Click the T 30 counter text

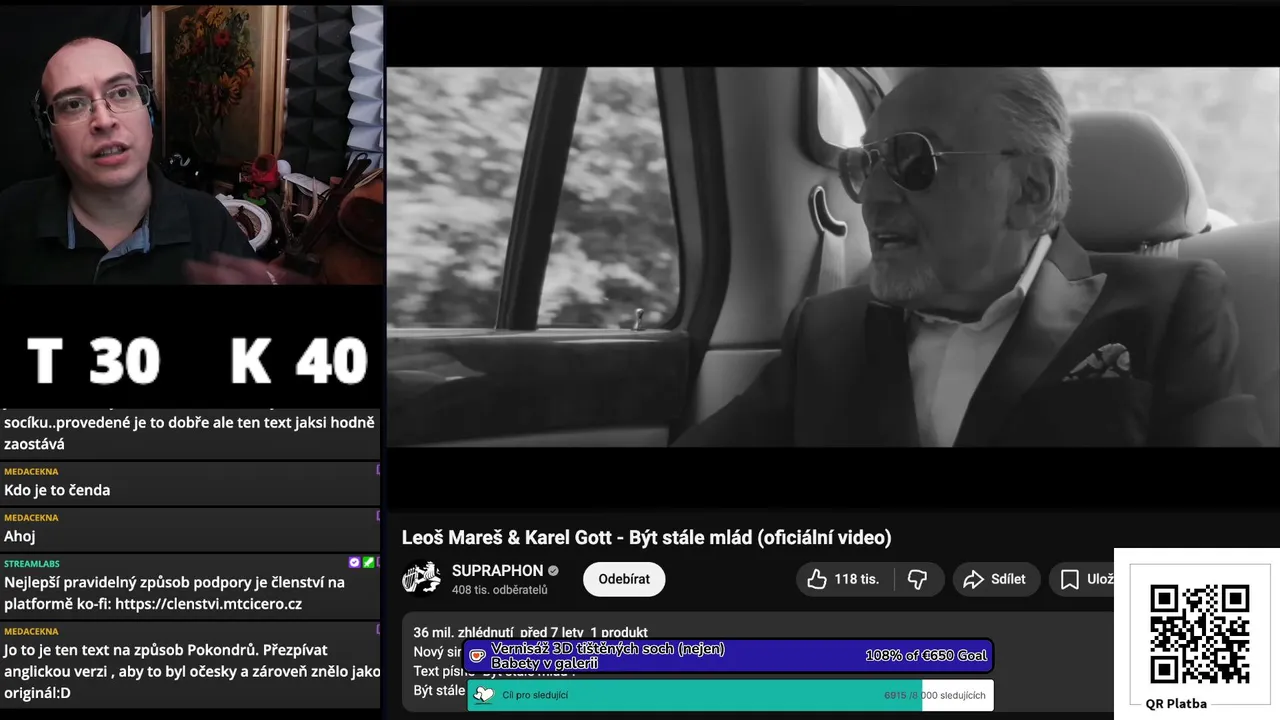point(93,361)
